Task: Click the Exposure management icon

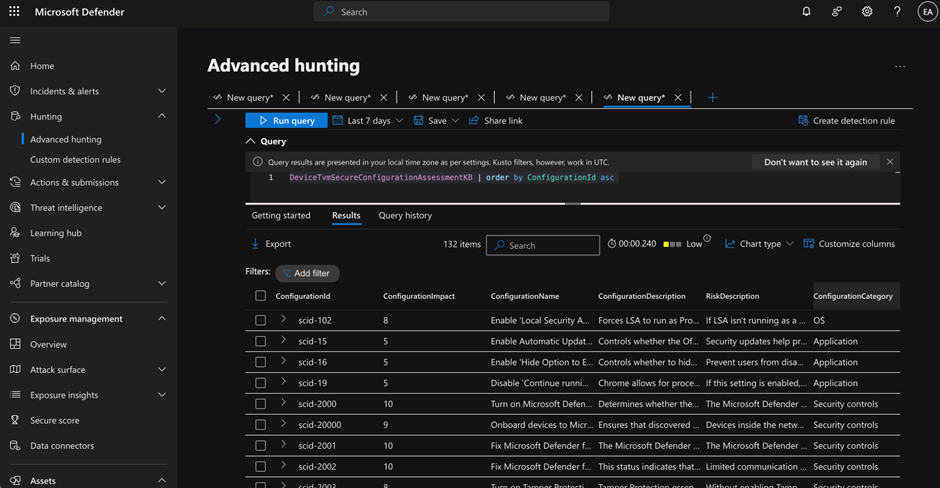Action: point(15,318)
